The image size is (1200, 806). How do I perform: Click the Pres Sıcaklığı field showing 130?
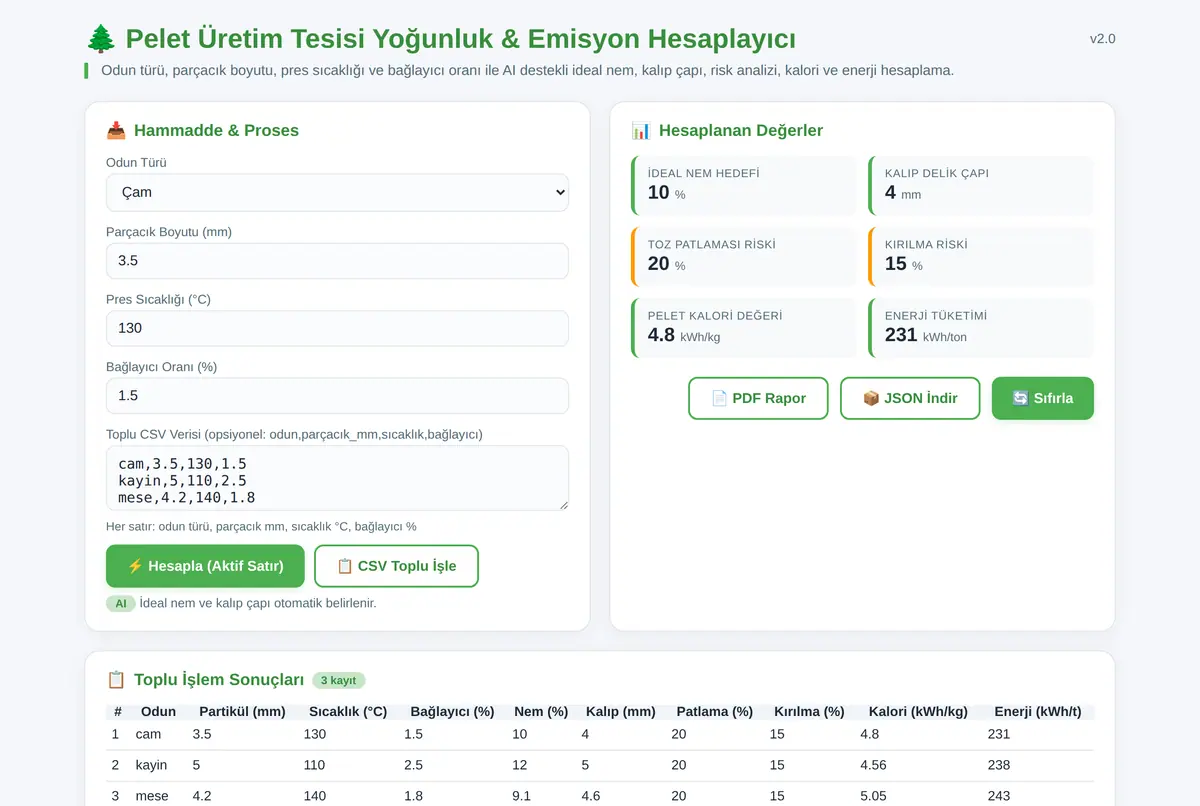pos(337,328)
